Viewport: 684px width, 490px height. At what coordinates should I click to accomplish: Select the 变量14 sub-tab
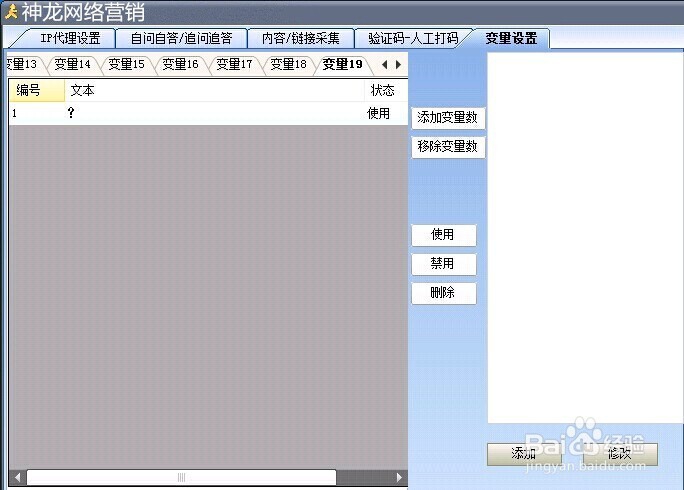coord(72,65)
